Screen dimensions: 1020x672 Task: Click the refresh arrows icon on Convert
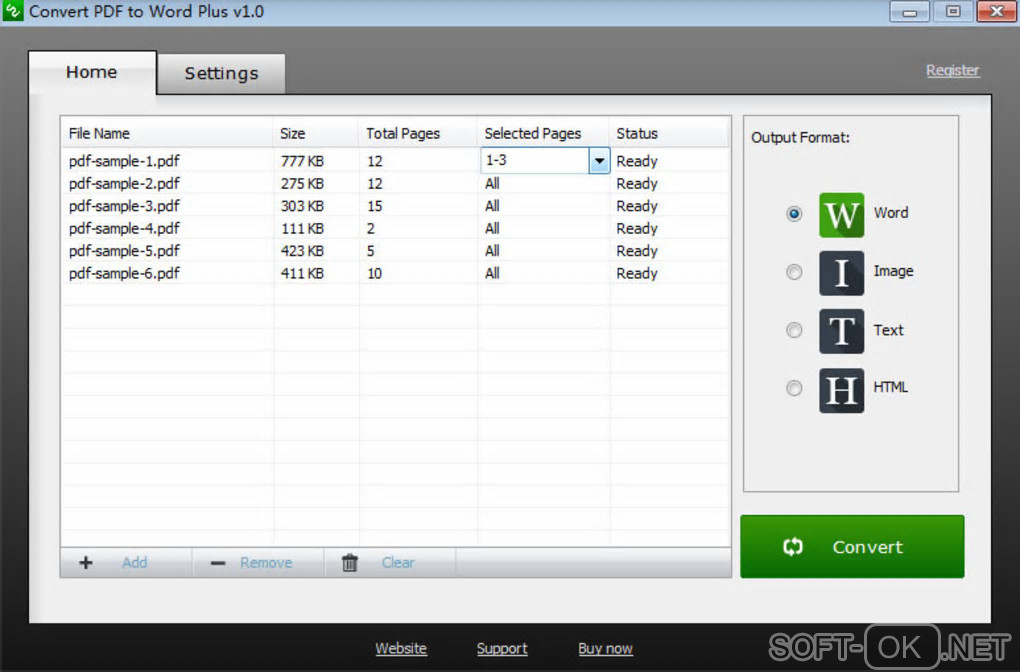pos(793,547)
